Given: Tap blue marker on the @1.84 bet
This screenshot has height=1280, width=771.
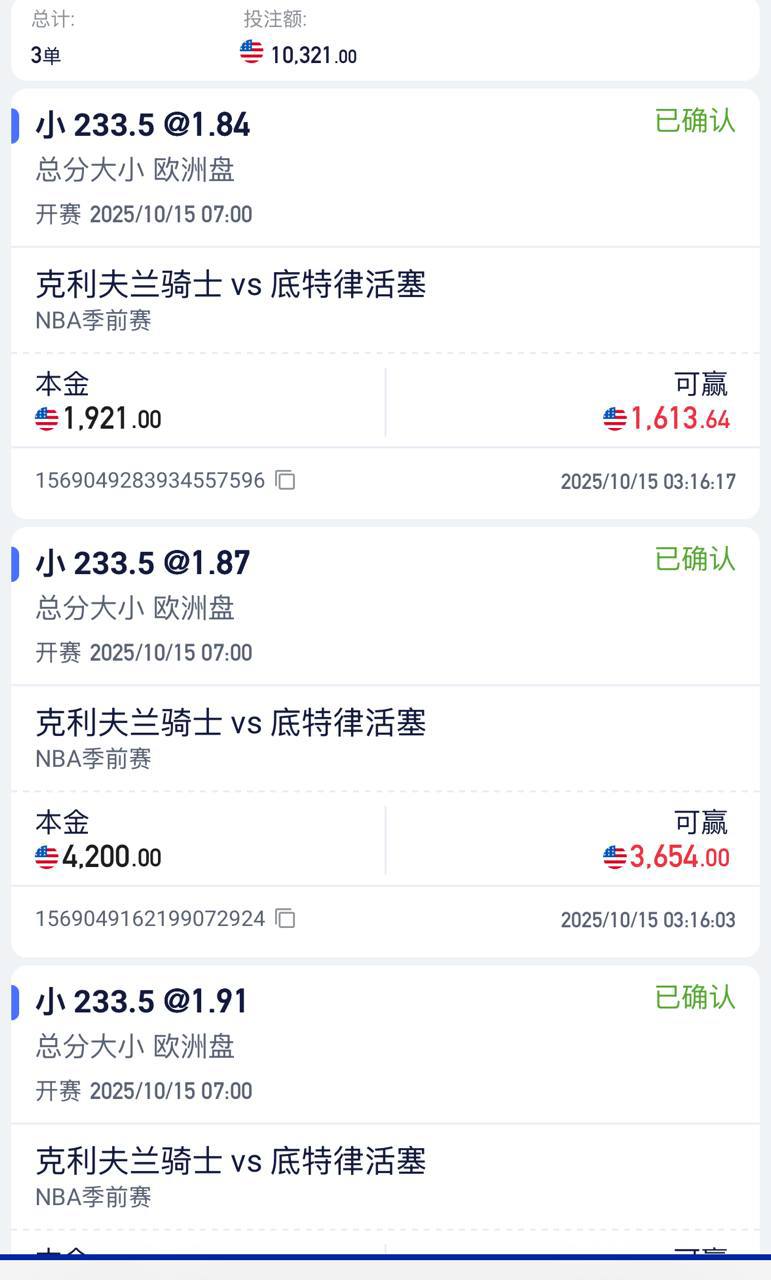Looking at the screenshot, I should 15,125.
